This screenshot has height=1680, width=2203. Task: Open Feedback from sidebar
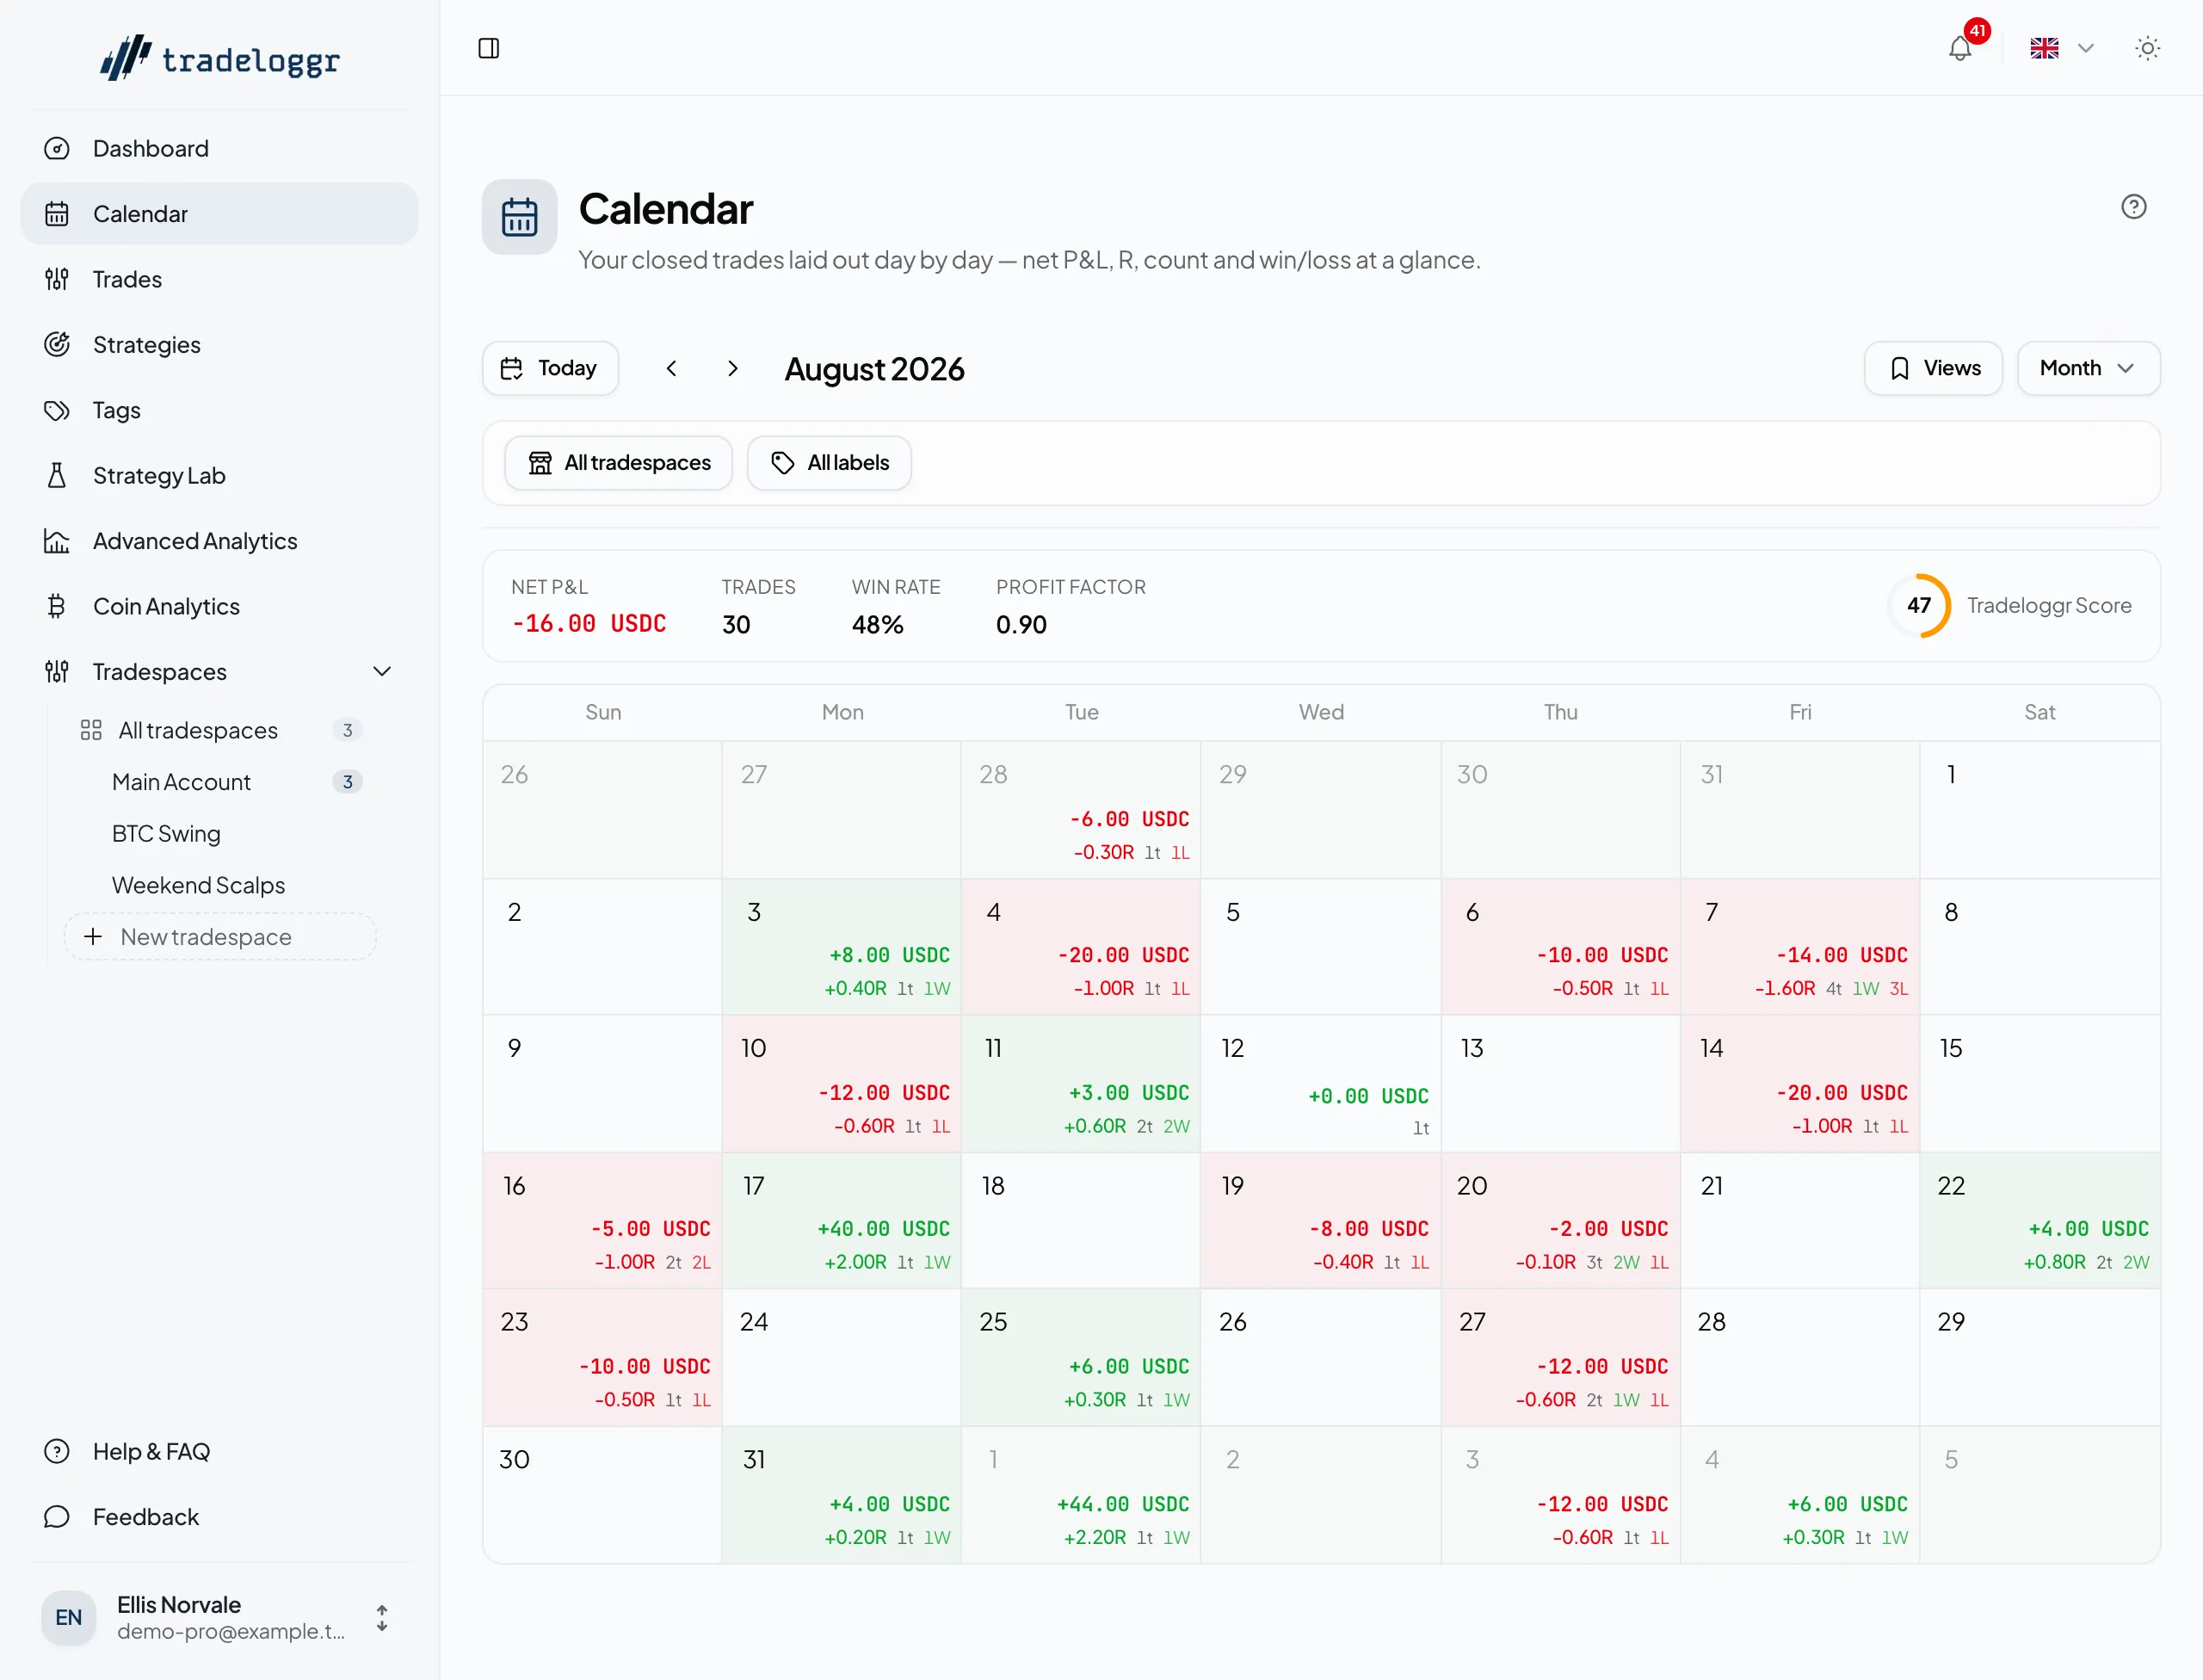point(219,1518)
